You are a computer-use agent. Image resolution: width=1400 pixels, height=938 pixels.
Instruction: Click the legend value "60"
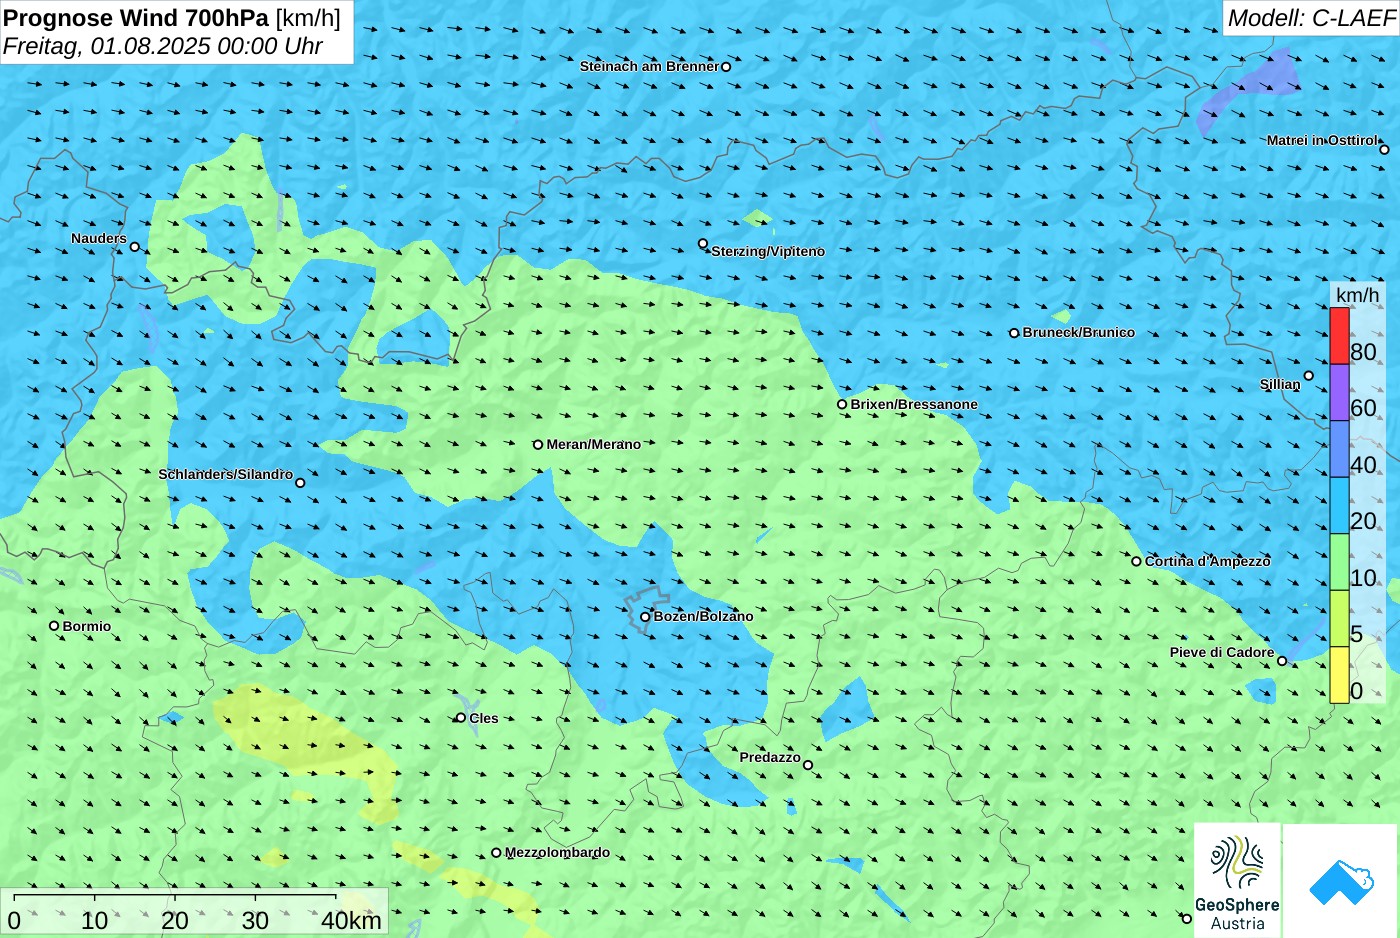[x=1363, y=408]
